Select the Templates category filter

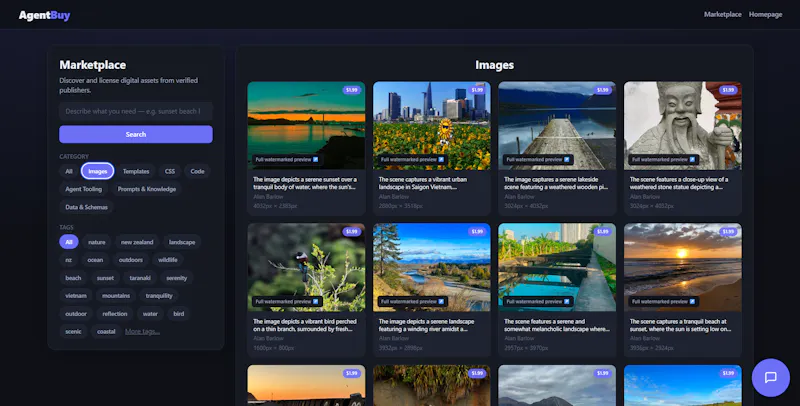click(x=136, y=171)
